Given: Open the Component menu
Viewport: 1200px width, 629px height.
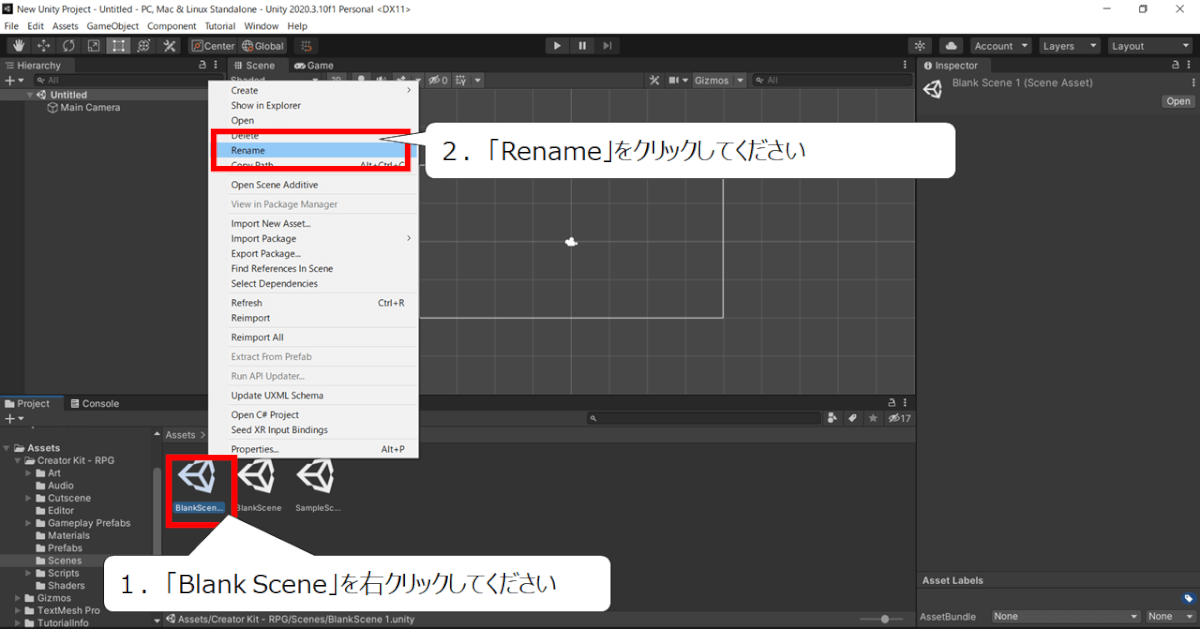Looking at the screenshot, I should 172,26.
